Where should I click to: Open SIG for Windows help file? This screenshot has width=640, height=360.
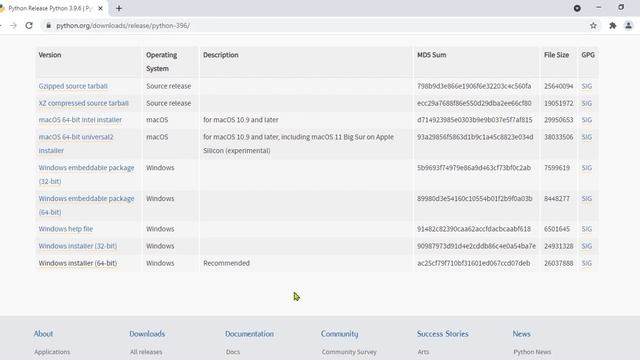[587, 229]
